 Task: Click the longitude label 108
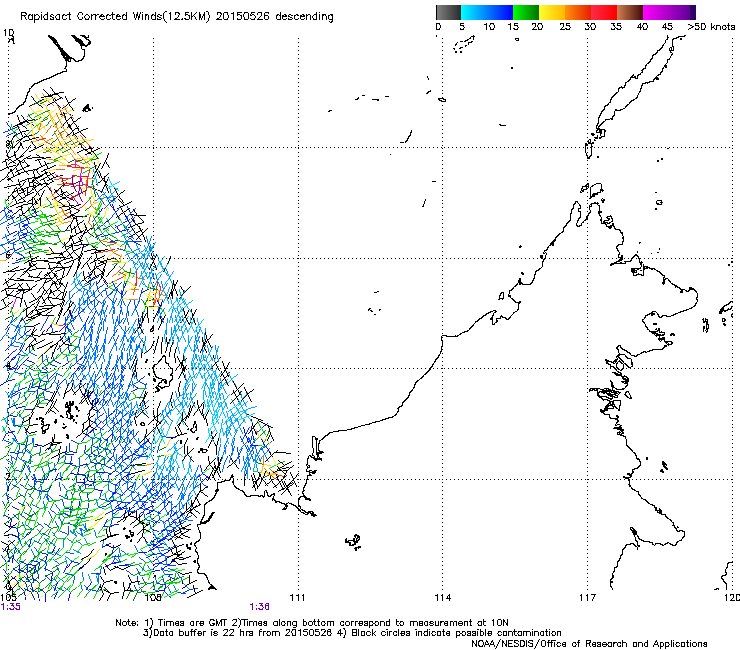(153, 598)
